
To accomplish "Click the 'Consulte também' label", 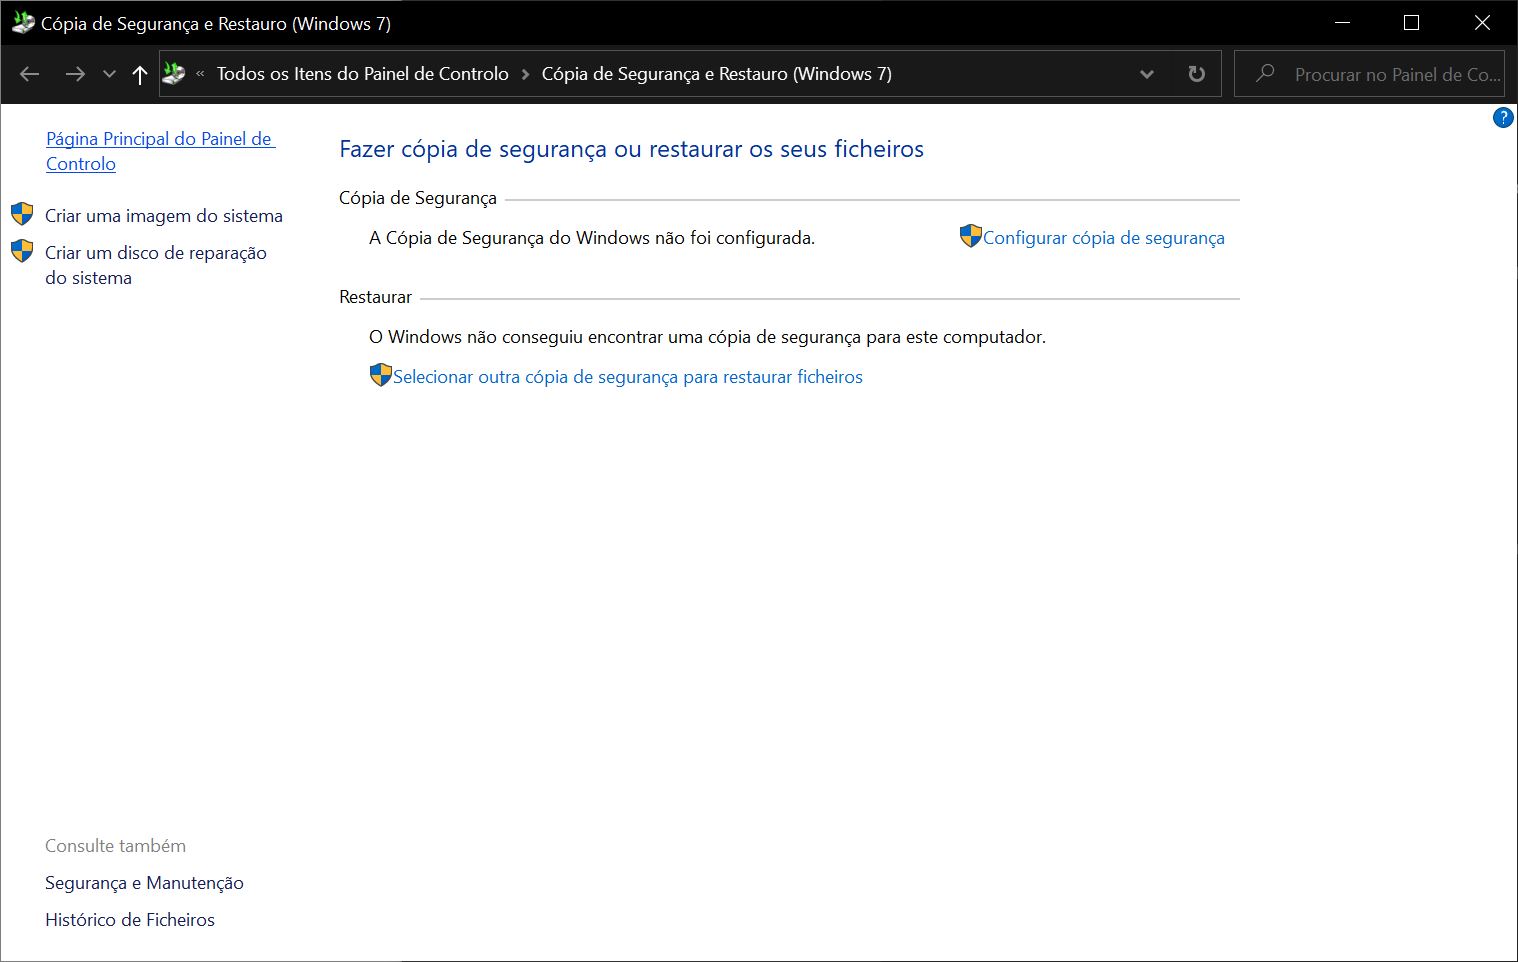I will (115, 846).
